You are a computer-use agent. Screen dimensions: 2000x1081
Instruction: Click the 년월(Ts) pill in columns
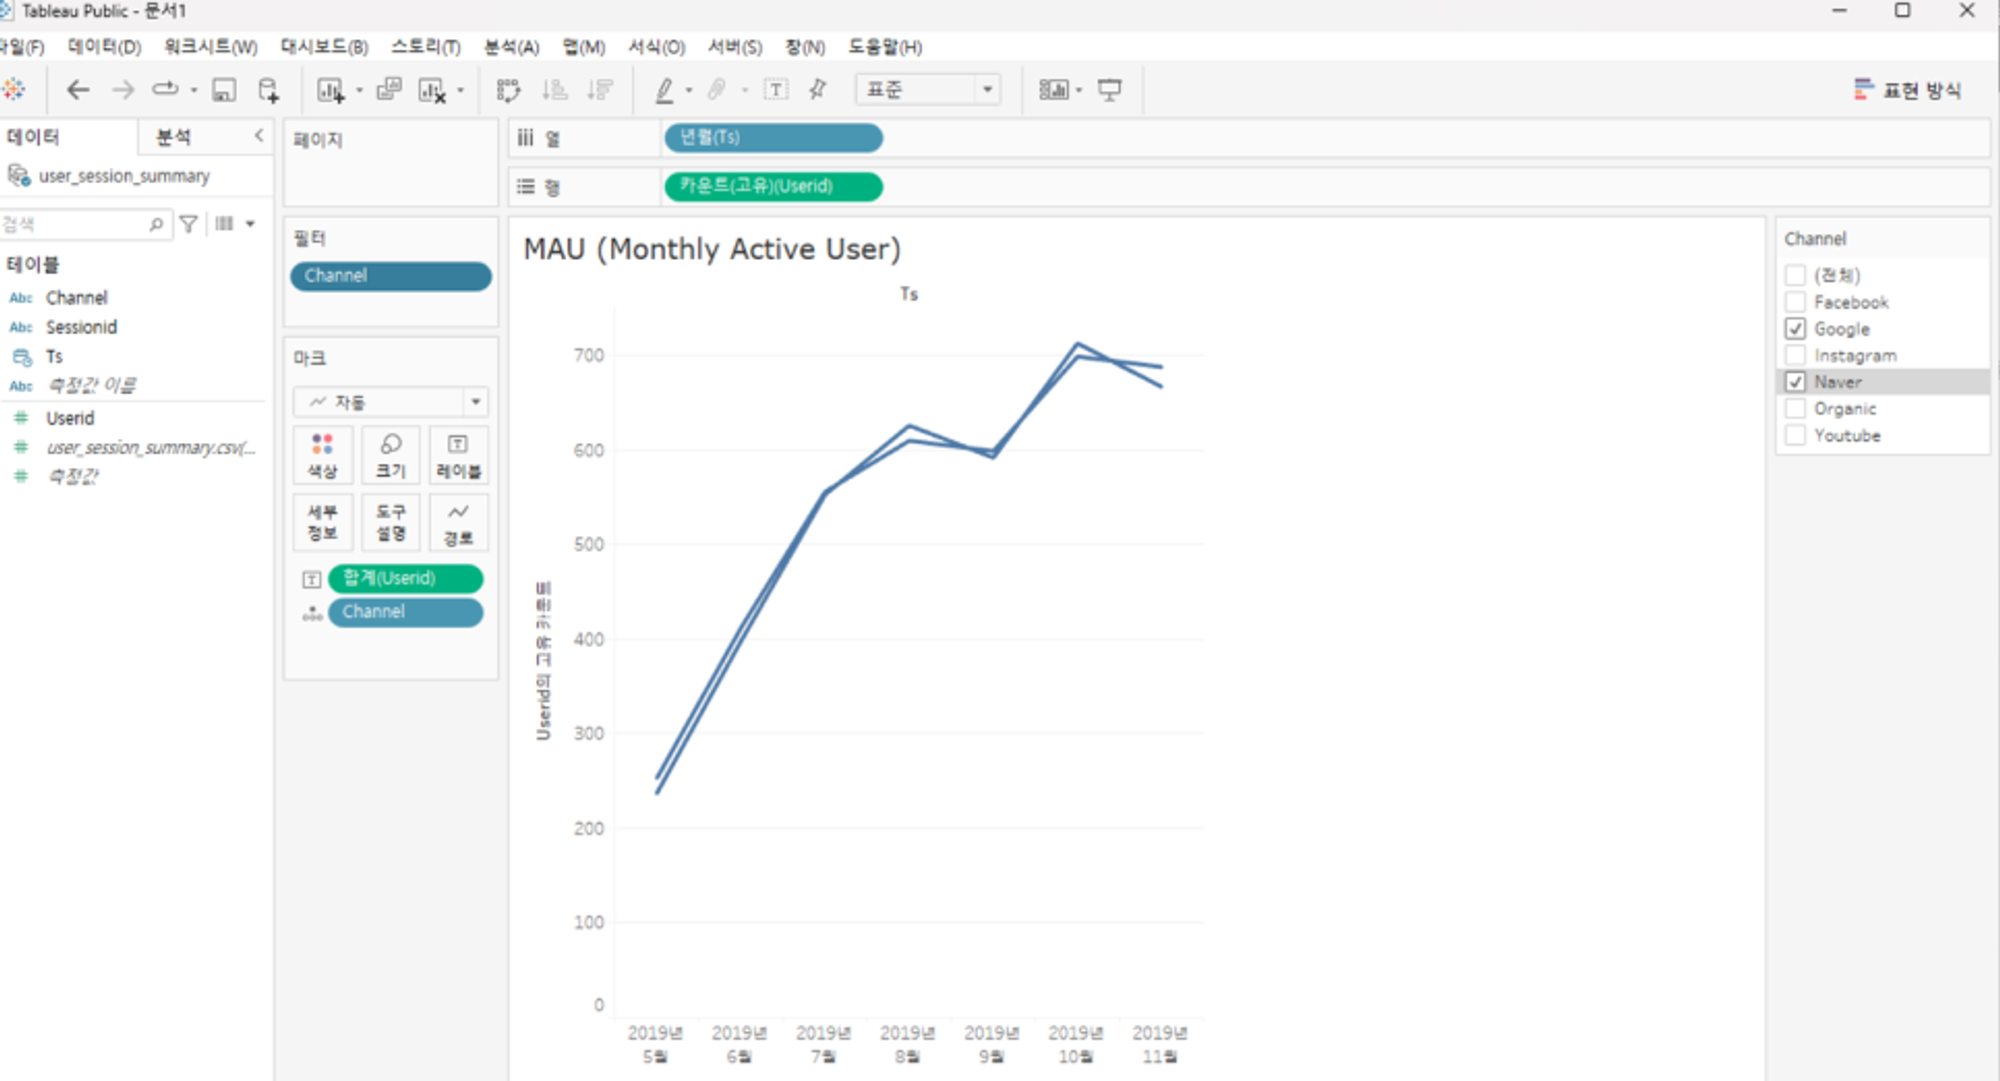tap(772, 138)
